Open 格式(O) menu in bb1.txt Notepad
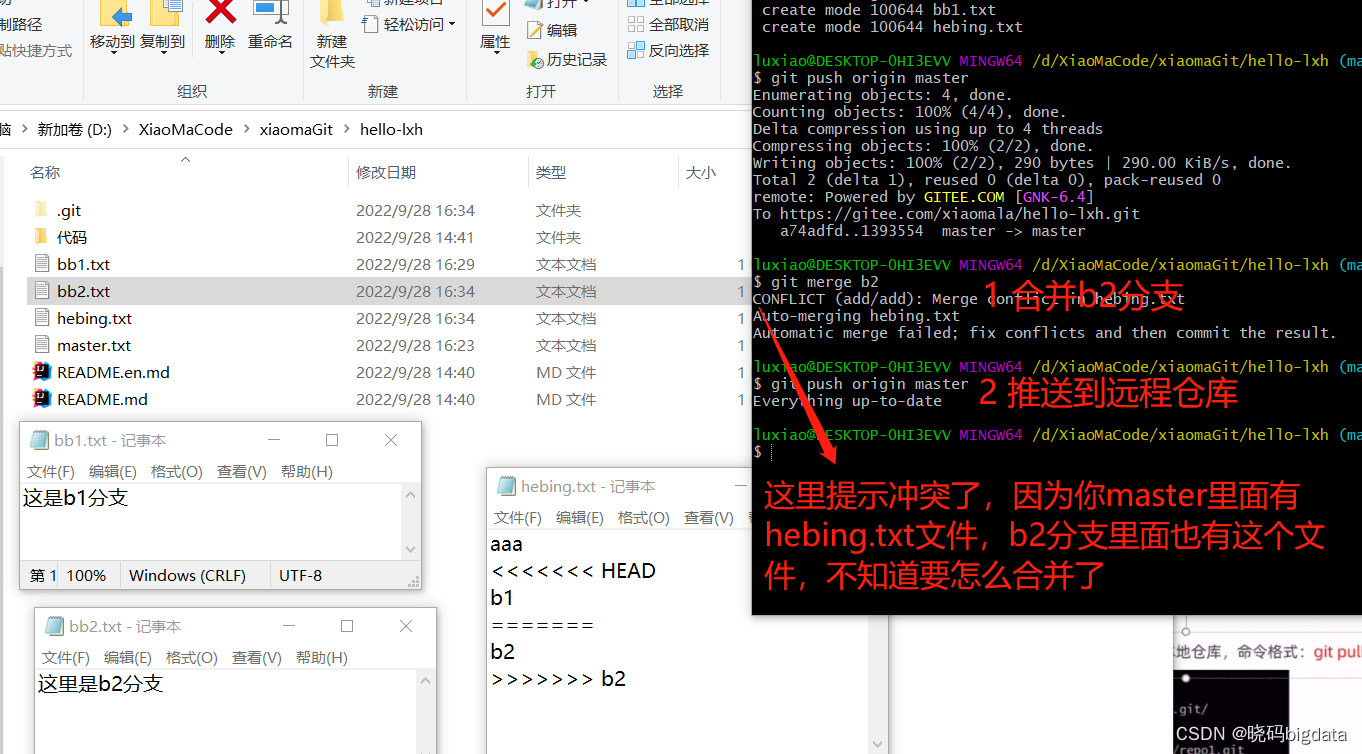 (x=176, y=471)
